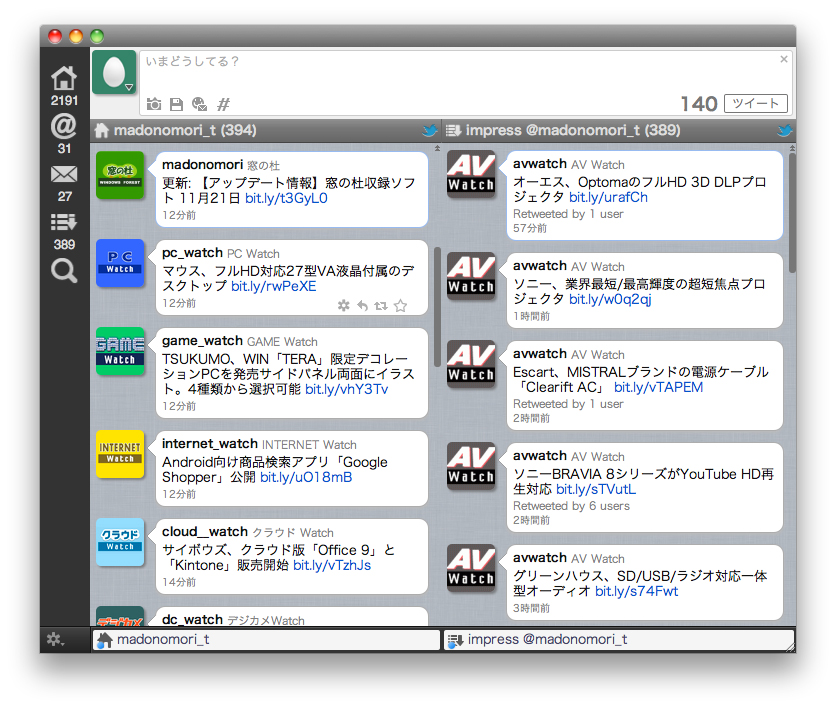Screen dimensions: 836x708
Task: Attach a photo using the camera icon
Action: click(153, 103)
